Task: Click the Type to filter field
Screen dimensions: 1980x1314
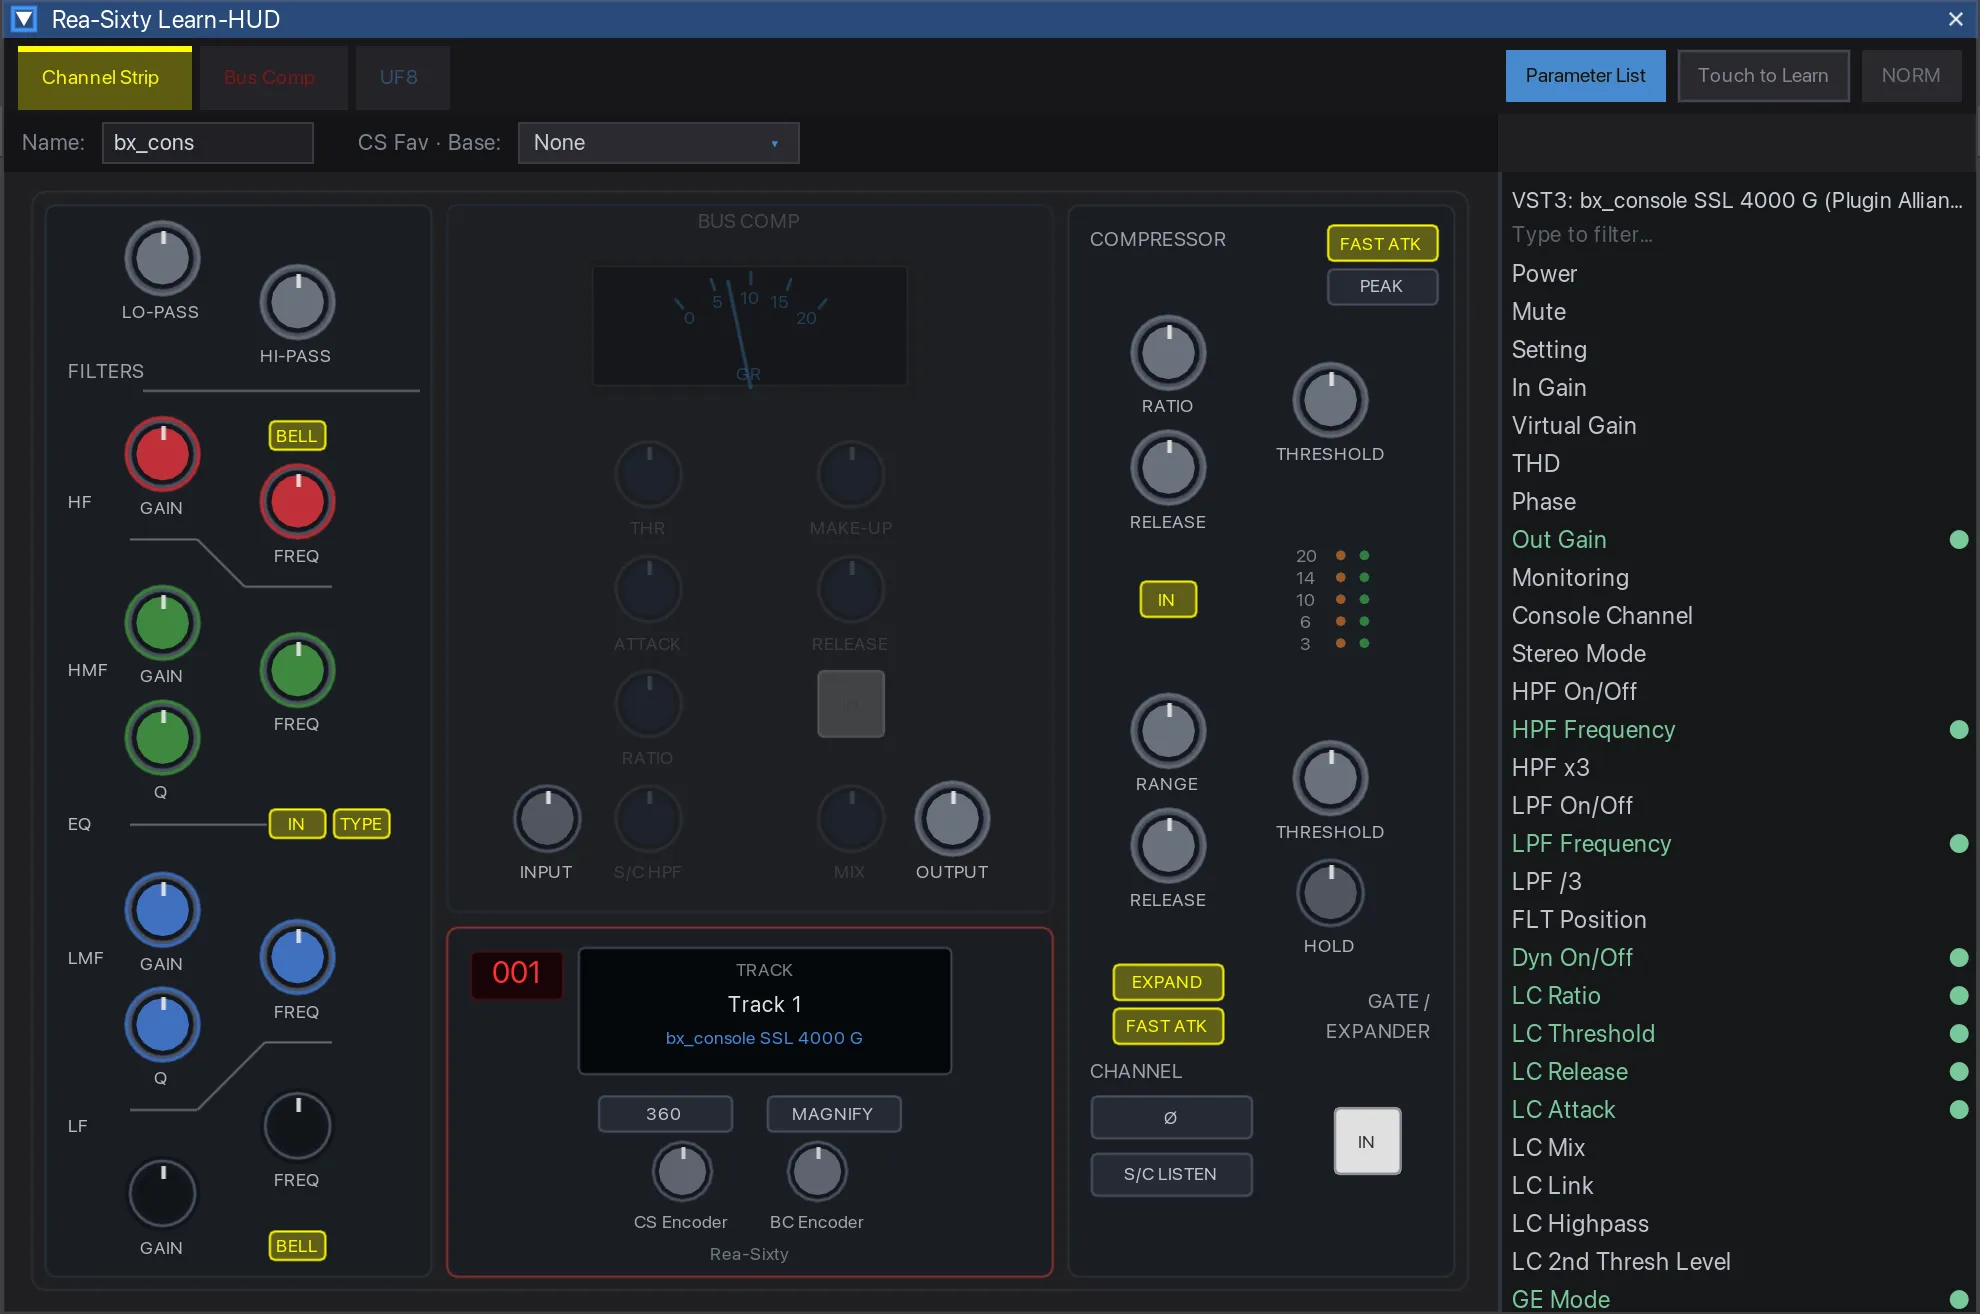Action: pyautogui.click(x=1737, y=235)
